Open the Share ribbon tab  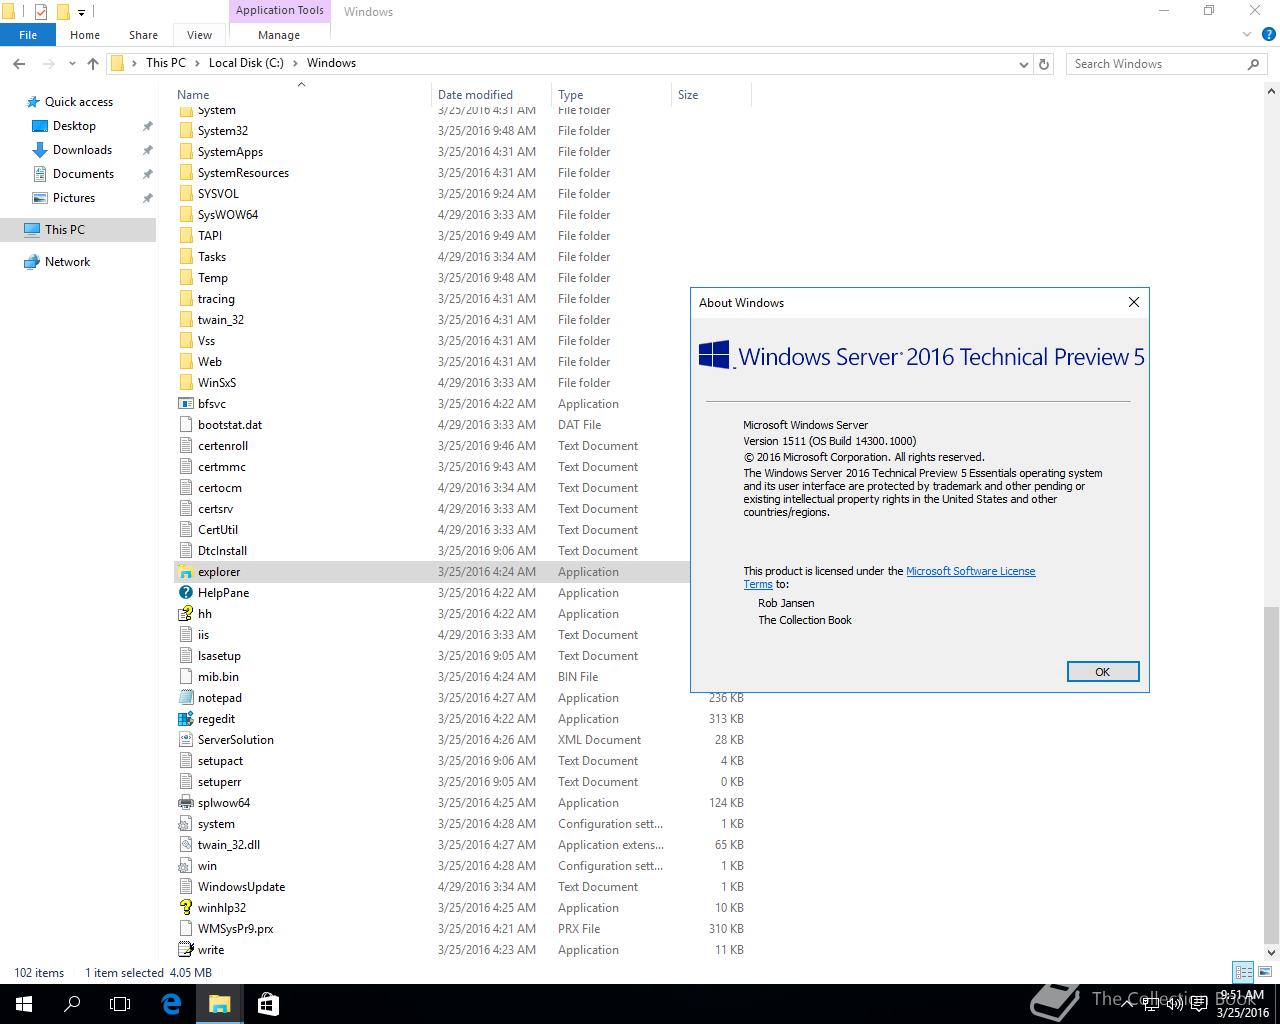(x=143, y=34)
